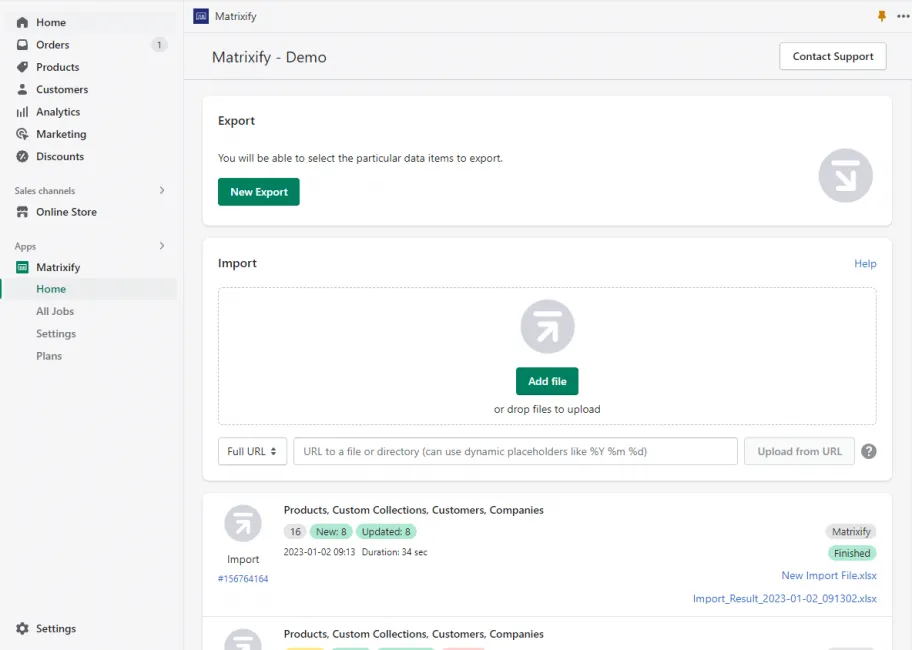Click Upload from URL button
Viewport: 912px width, 650px height.
pyautogui.click(x=799, y=451)
